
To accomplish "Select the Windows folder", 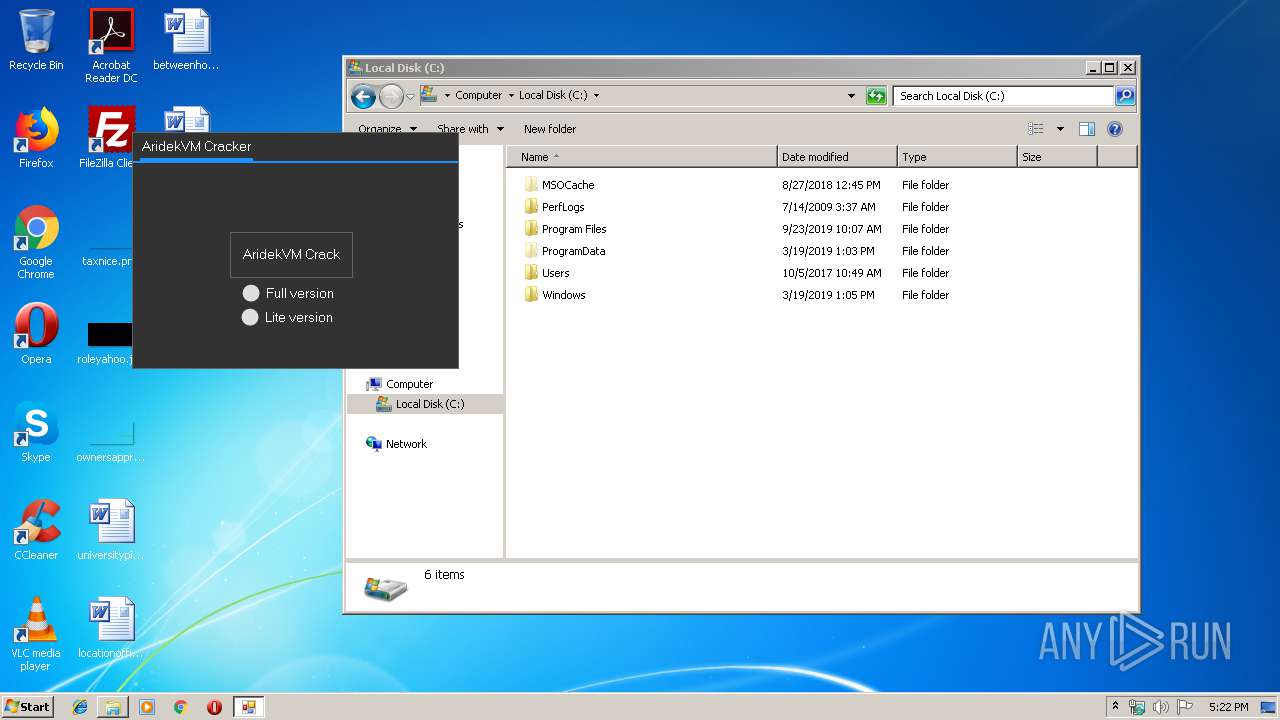I will click(x=563, y=295).
